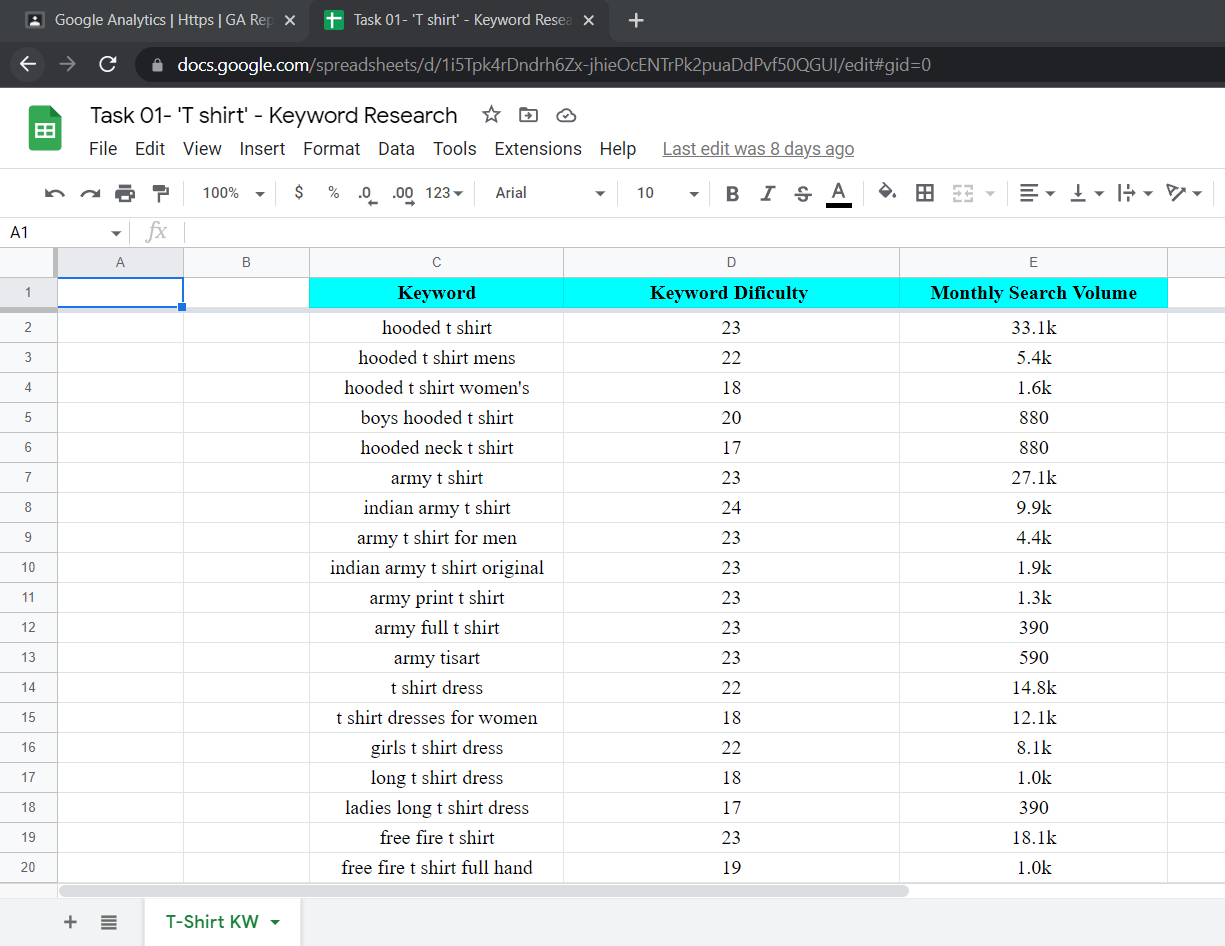Open the zoom 100% dropdown
The image size is (1225, 946).
pos(233,193)
